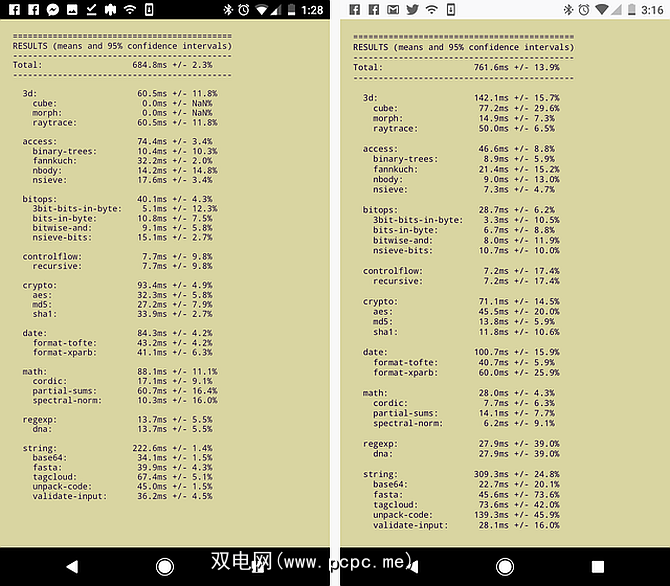Click 'validate-input:' label in left phone

70,496
